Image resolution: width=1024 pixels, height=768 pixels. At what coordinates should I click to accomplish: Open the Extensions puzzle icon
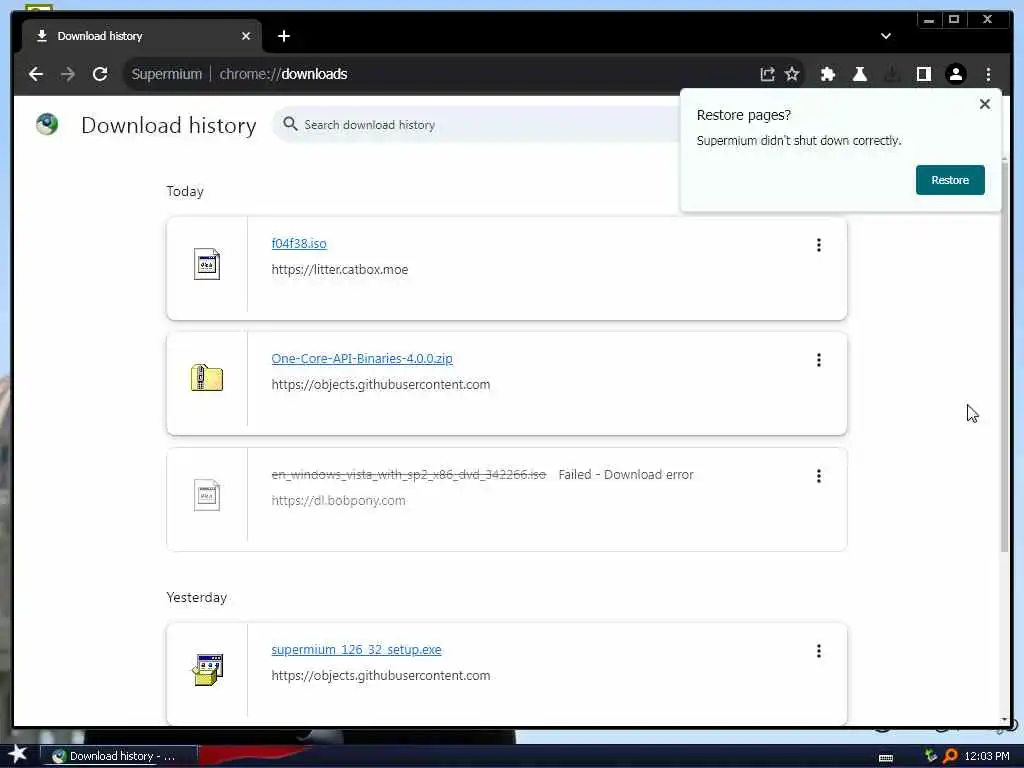point(827,74)
